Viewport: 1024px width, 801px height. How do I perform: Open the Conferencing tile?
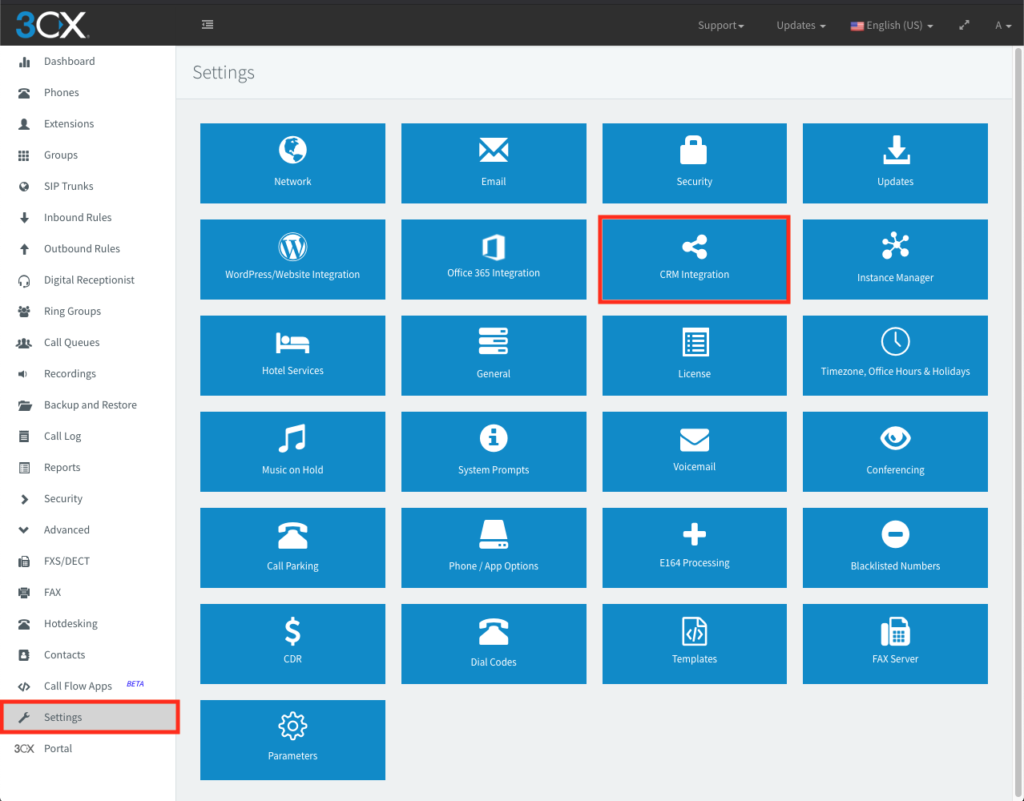895,452
